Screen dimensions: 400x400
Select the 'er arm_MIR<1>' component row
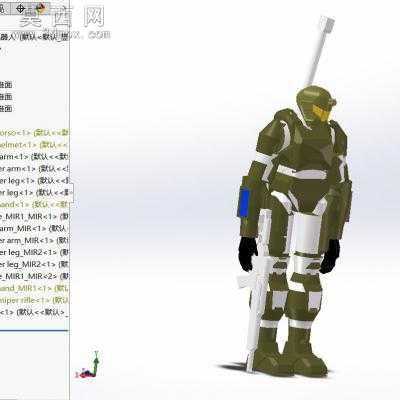tap(34, 240)
